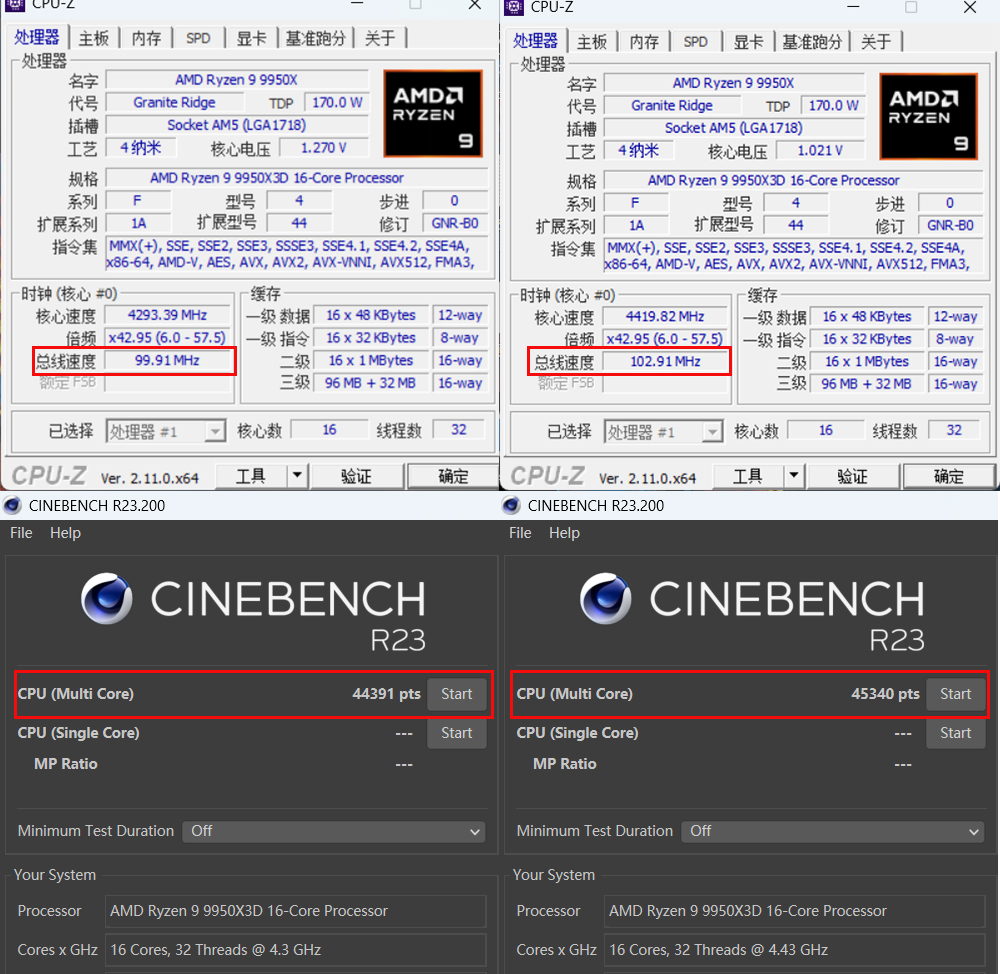Image resolution: width=1000 pixels, height=974 pixels.
Task: Click 验证 button in right CPU-Z
Action: click(x=853, y=476)
